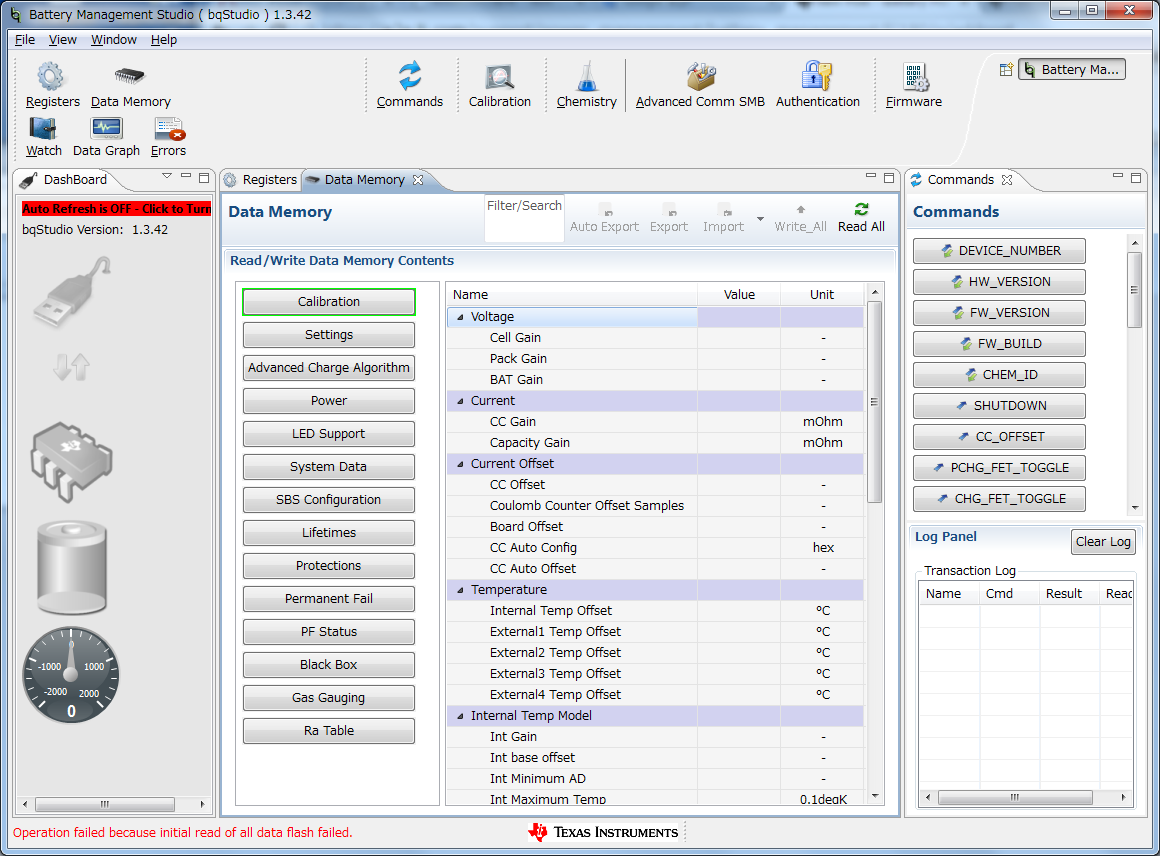This screenshot has height=856, width=1160.
Task: Send the CHG_FET_TOGGLE command
Action: coord(999,499)
